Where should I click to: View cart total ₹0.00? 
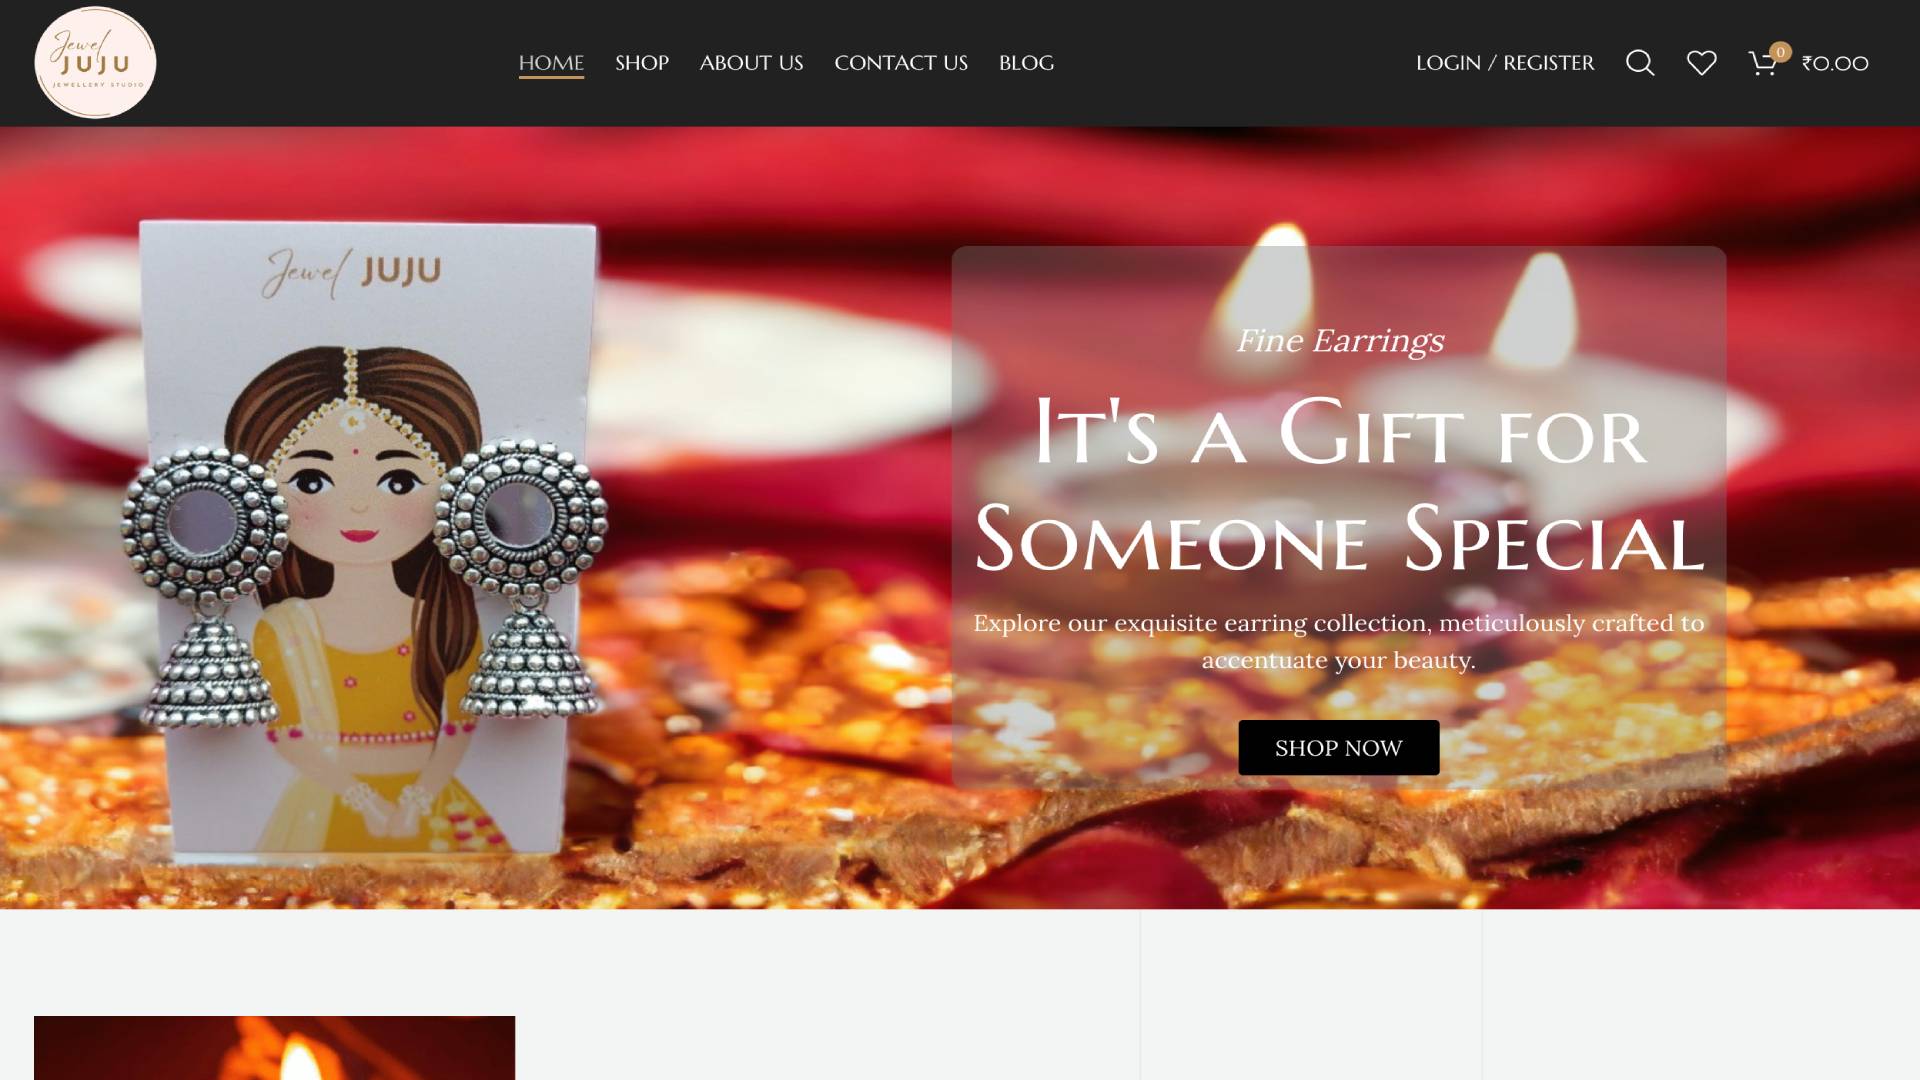(1835, 63)
